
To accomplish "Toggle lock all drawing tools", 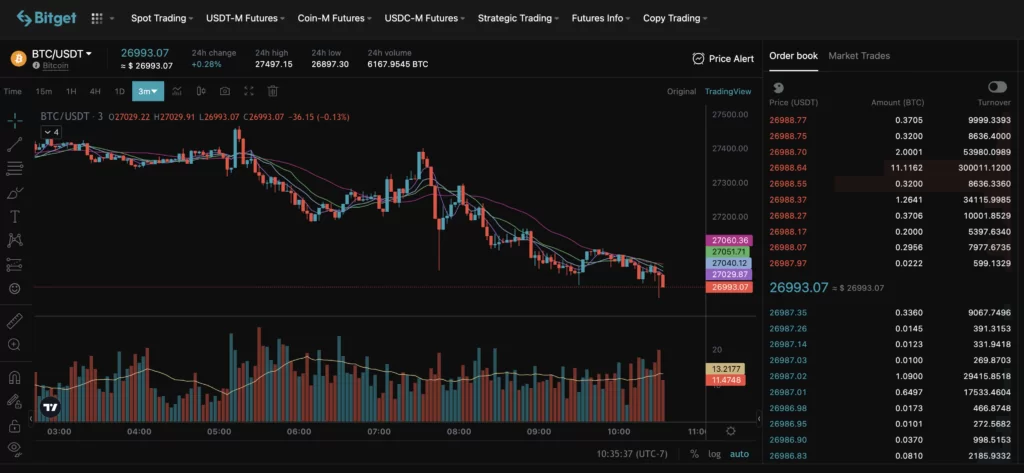I will [15, 425].
